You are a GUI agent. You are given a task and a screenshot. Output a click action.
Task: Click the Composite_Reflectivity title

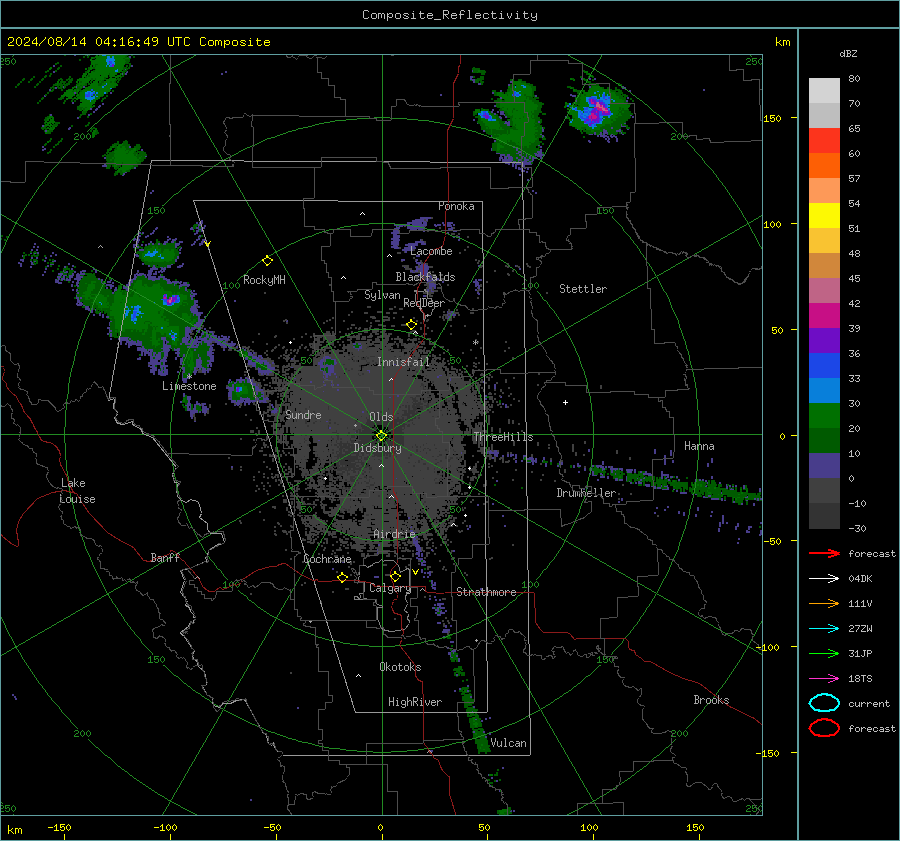(x=450, y=15)
